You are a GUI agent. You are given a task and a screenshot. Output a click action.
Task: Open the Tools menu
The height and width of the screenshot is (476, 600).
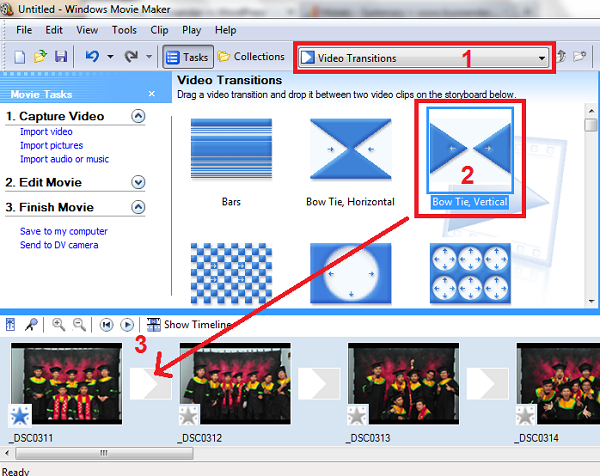point(124,30)
